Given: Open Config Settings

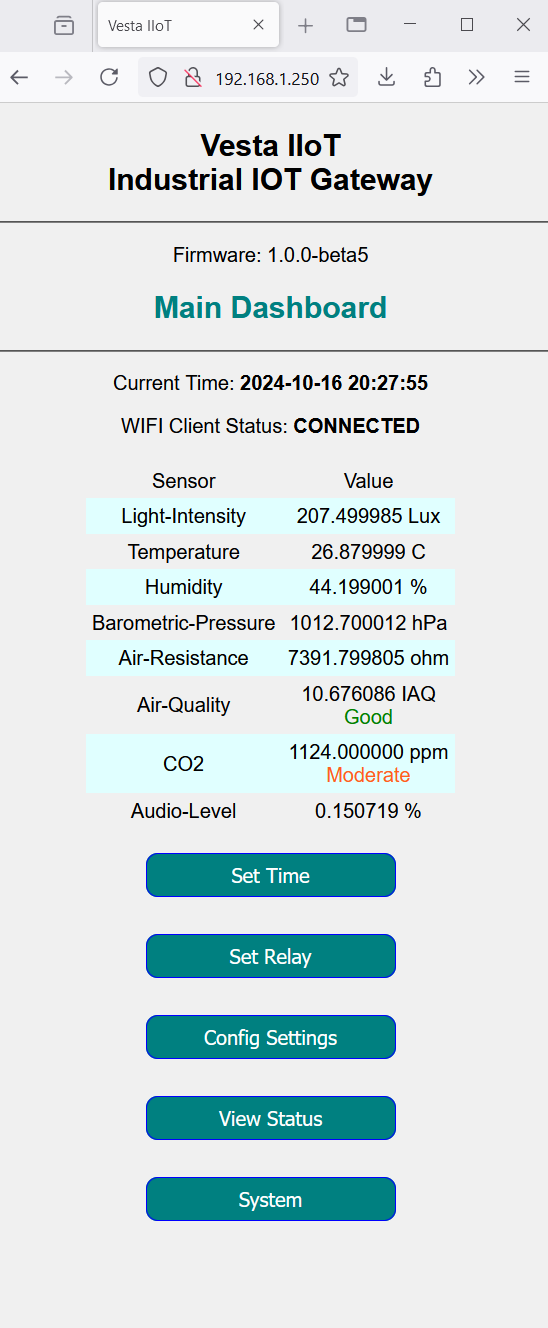Looking at the screenshot, I should point(271,1037).
